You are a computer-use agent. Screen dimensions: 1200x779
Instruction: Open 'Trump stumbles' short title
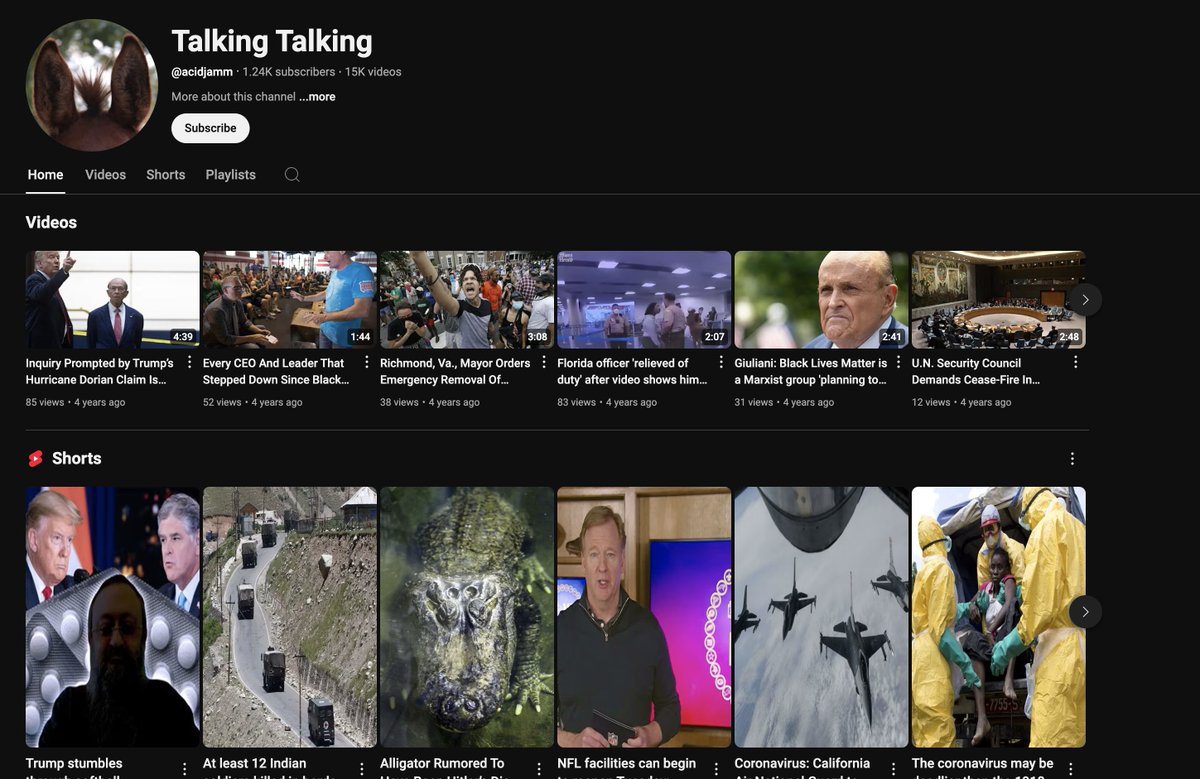point(74,766)
